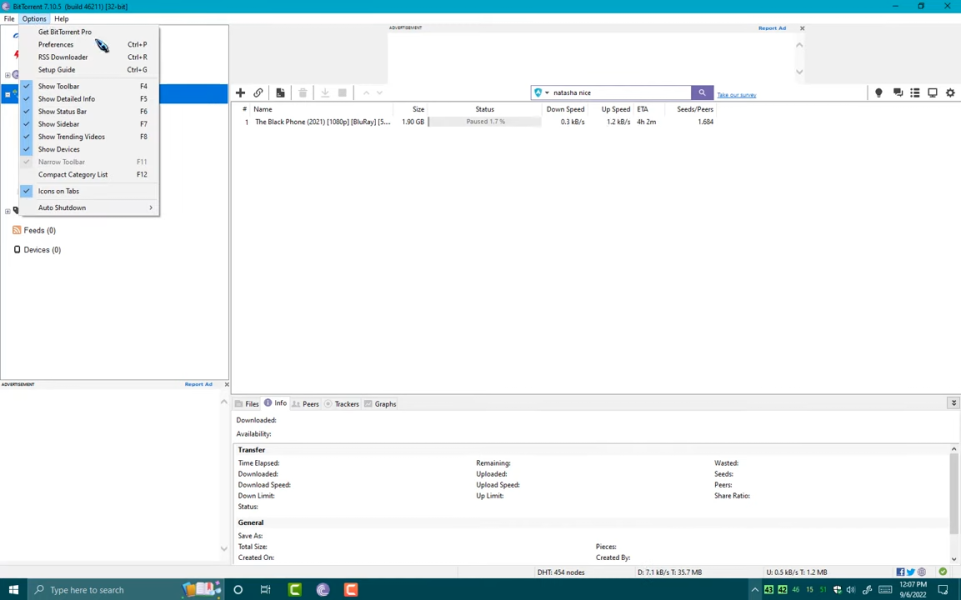This screenshot has width=961, height=600.
Task: Click the search field containing natasha nice
Action: tap(620, 93)
